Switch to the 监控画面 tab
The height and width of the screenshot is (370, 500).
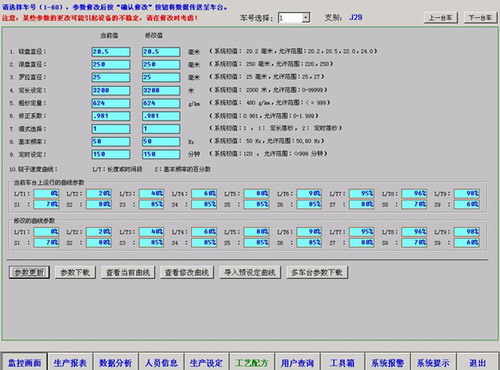click(x=24, y=362)
